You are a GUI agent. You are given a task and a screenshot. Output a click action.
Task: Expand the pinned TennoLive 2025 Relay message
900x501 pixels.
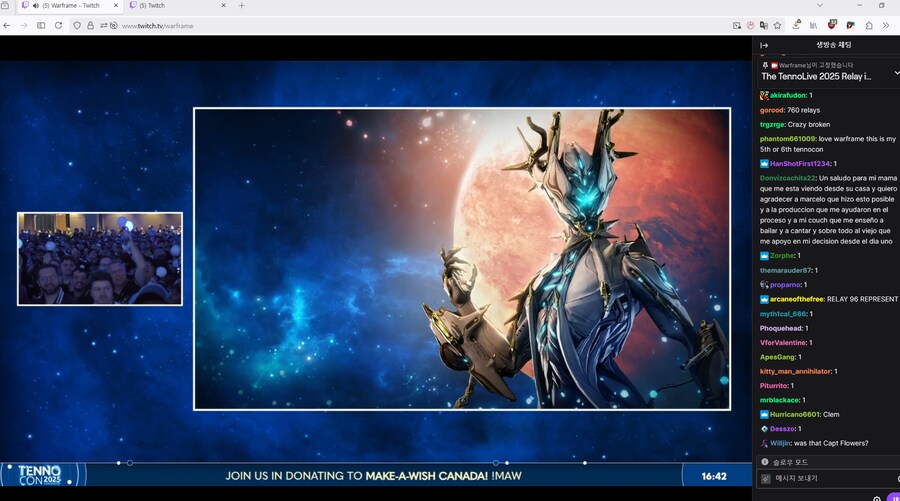[897, 73]
